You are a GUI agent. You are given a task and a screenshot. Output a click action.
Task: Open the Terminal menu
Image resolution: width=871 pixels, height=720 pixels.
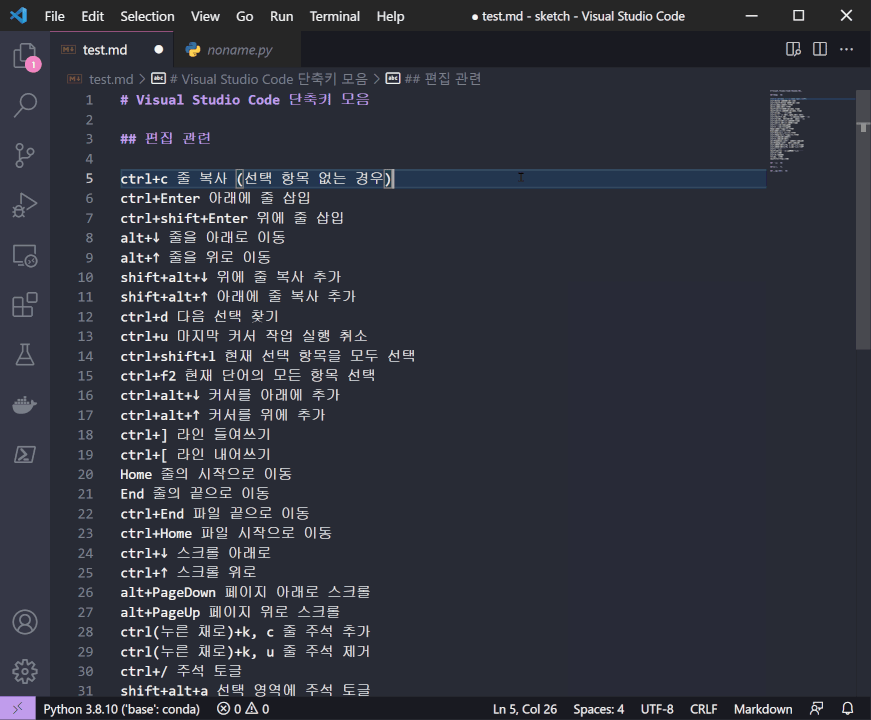334,16
